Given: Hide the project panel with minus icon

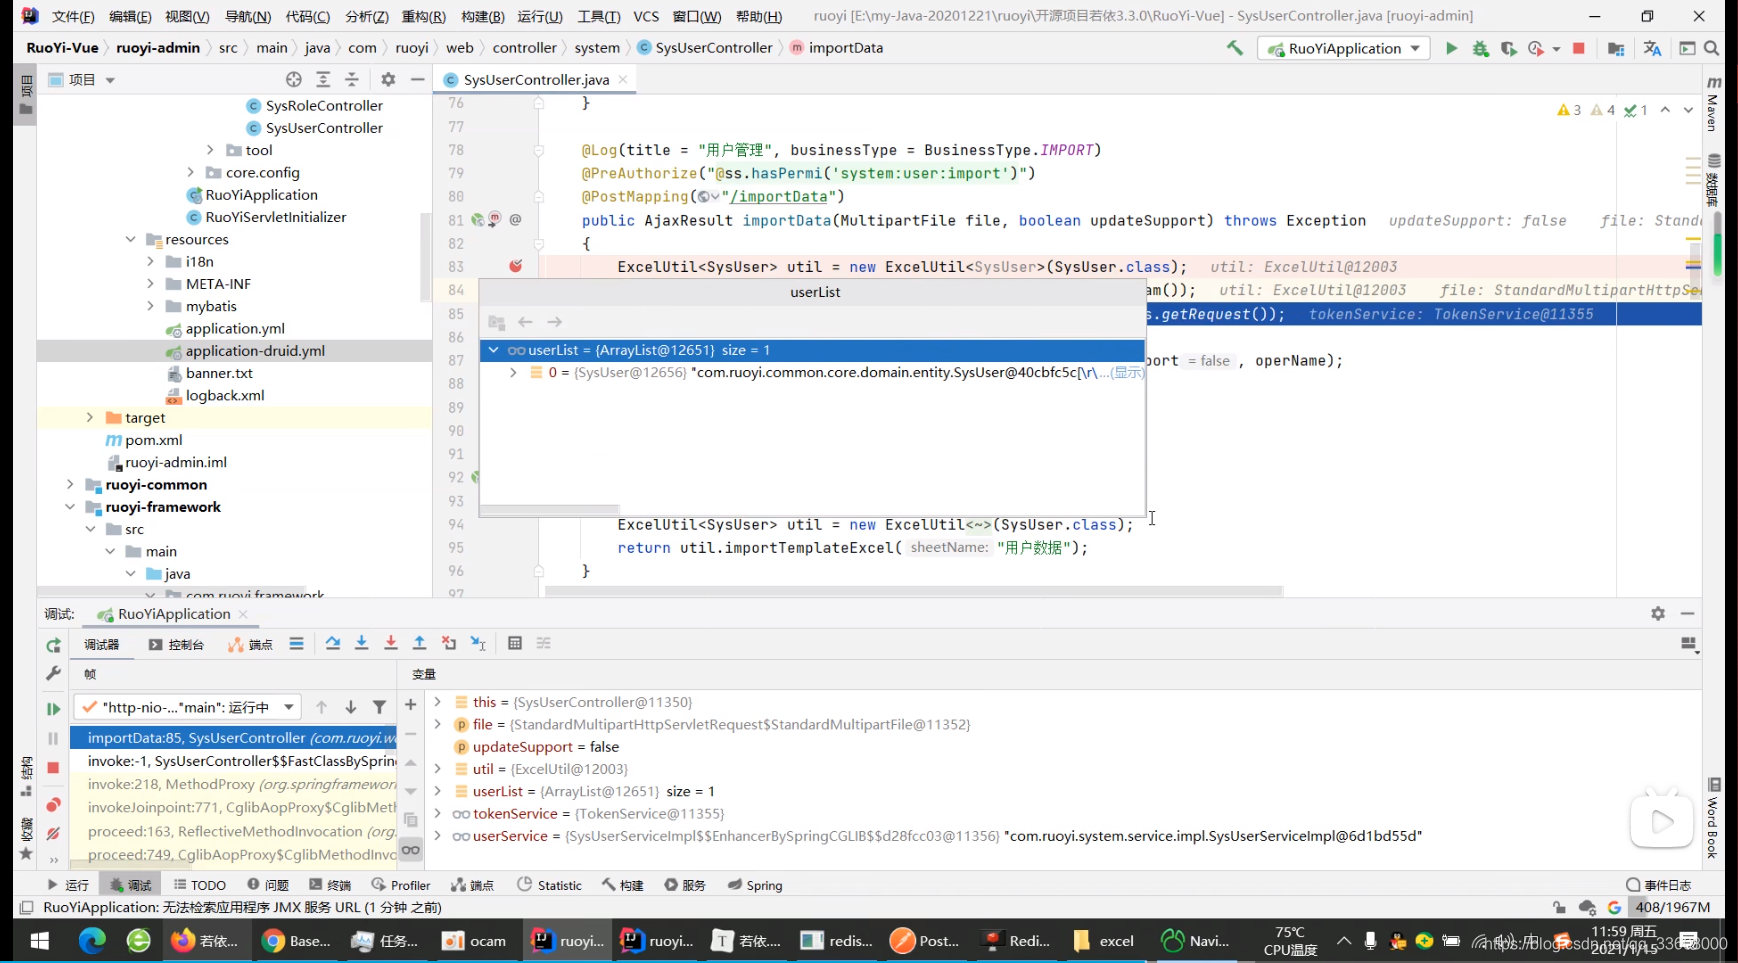Looking at the screenshot, I should [x=417, y=79].
